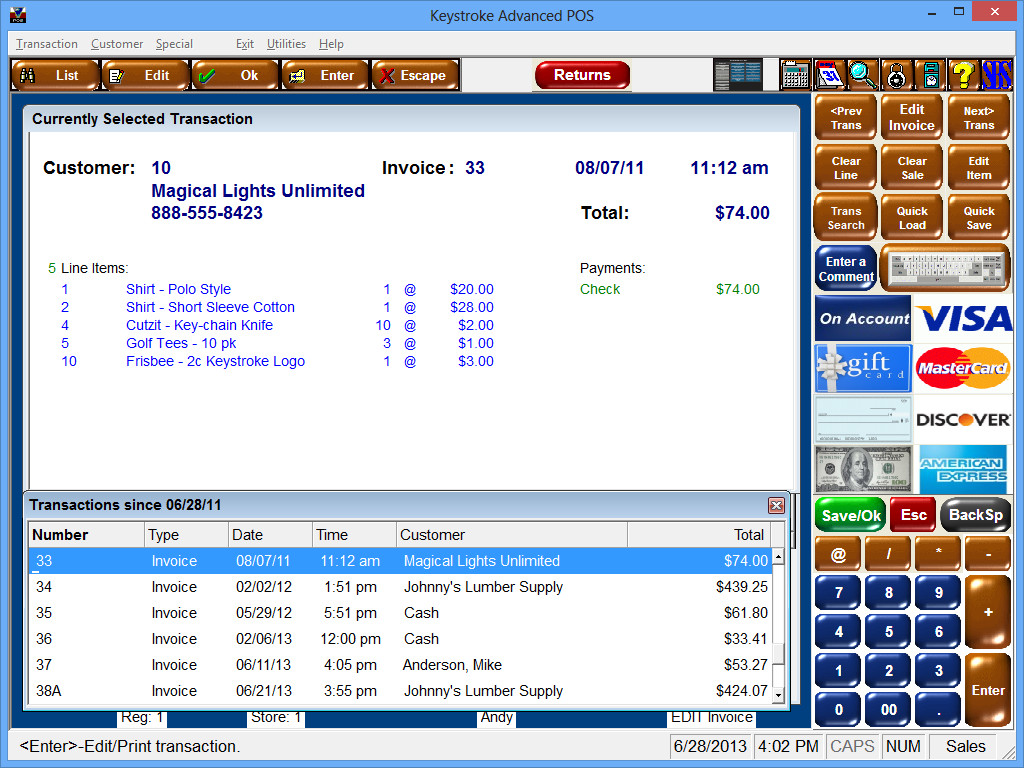Select invoice 37 Anderson, Mike row
The height and width of the screenshot is (768, 1024).
(400, 665)
